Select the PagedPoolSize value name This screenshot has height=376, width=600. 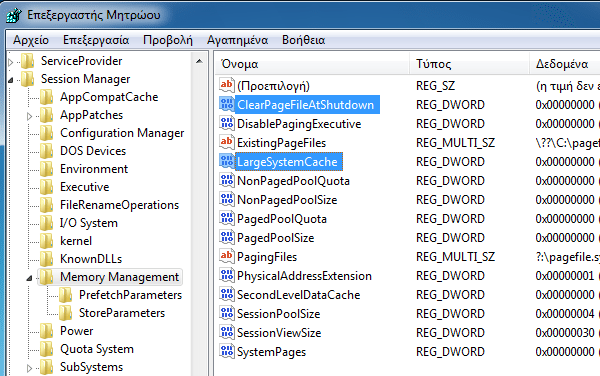click(x=276, y=238)
